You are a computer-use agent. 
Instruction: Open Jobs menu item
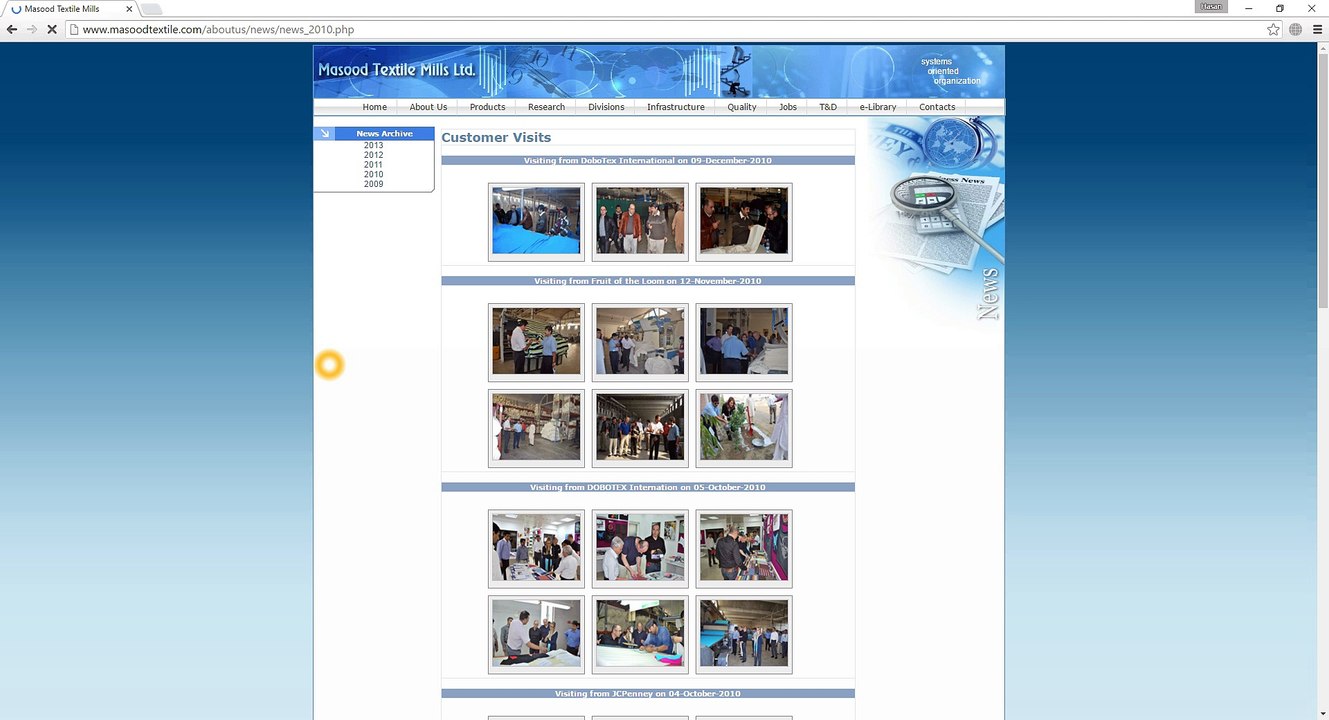tap(788, 107)
